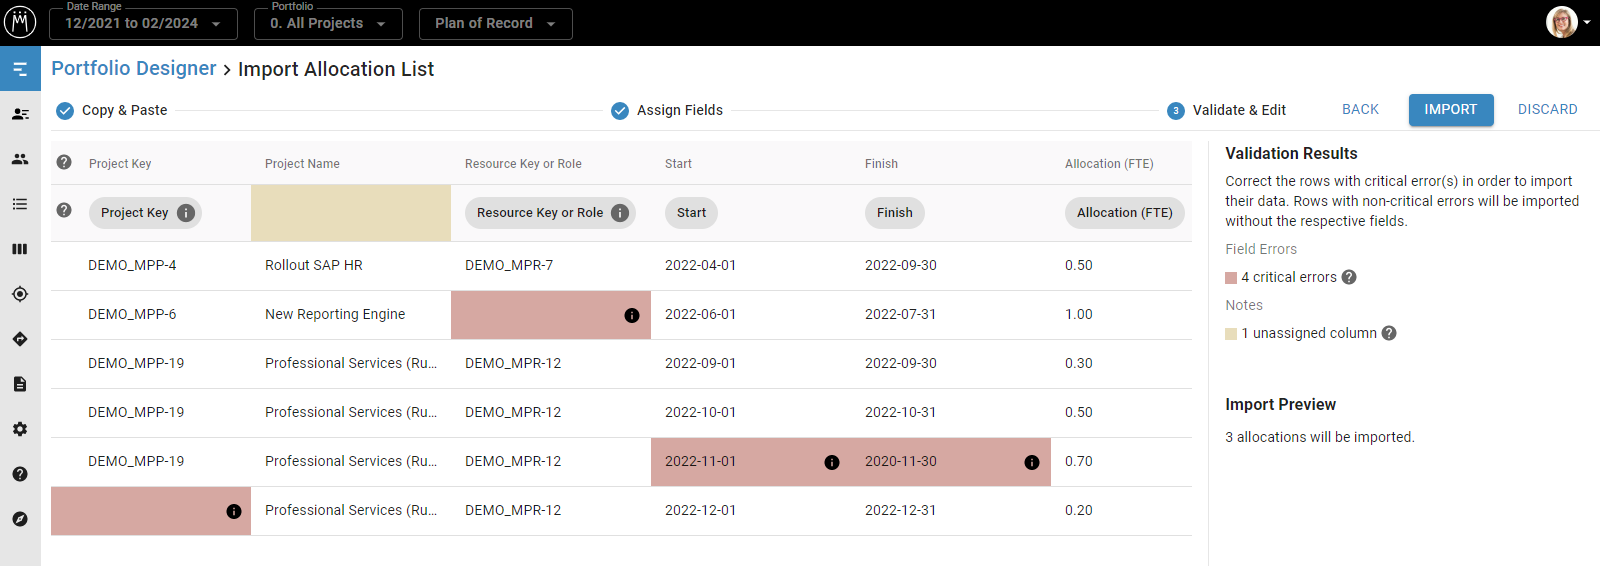Click the IMPORT button
The width and height of the screenshot is (1600, 566).
[x=1450, y=110]
